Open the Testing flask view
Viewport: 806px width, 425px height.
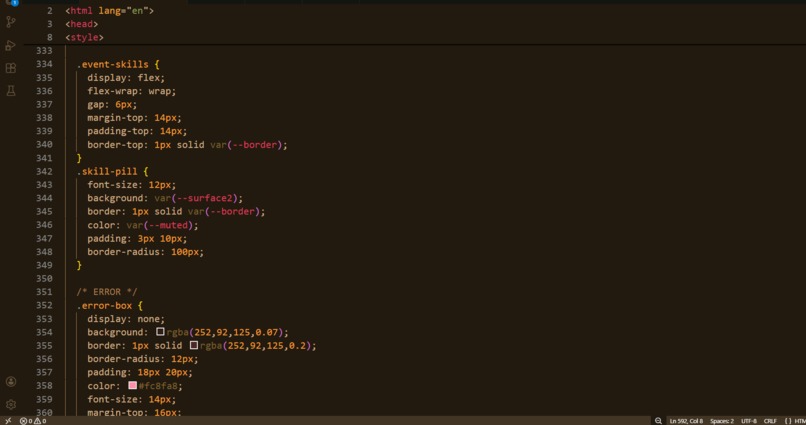click(11, 91)
